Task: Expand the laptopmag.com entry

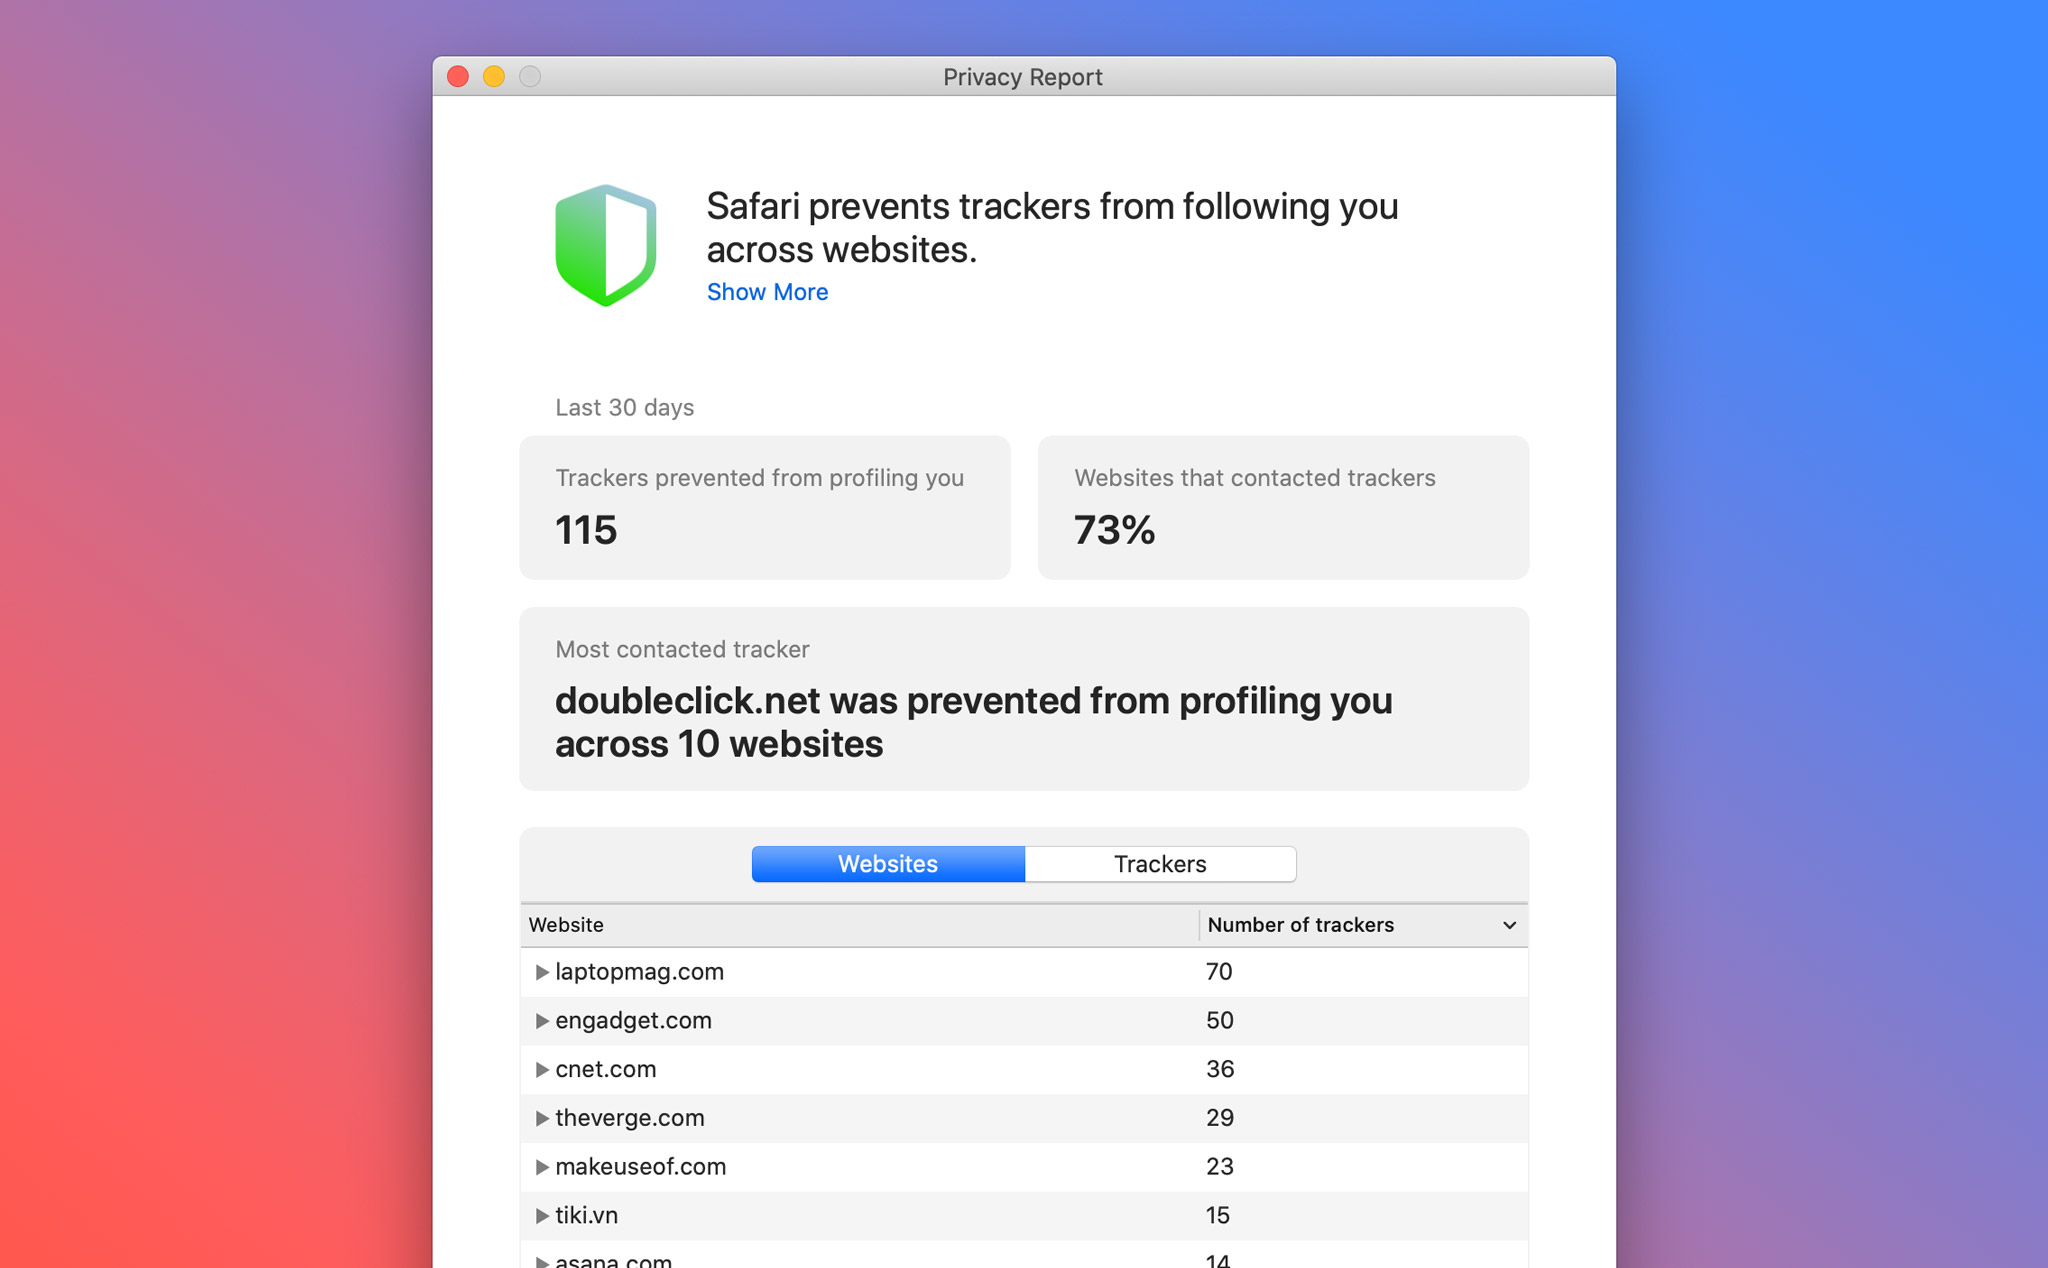Action: pyautogui.click(x=542, y=971)
